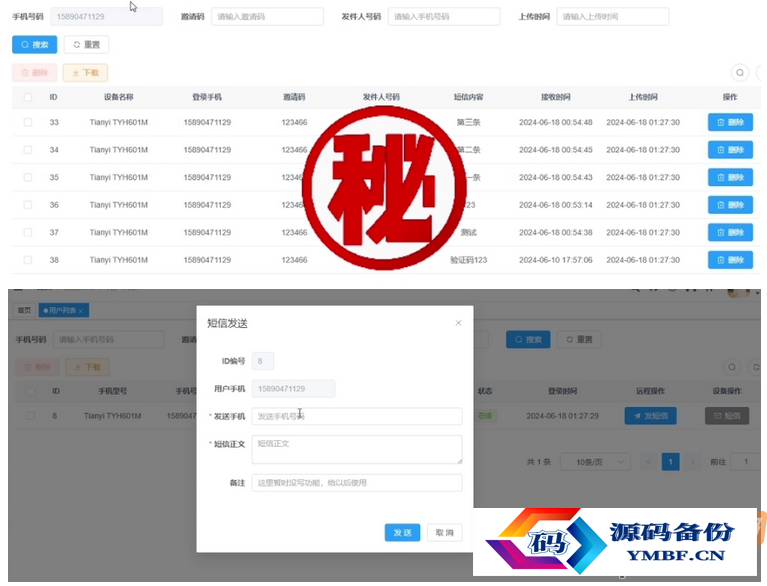
Task: Switch to the 首页 tab
Action: tap(24, 311)
